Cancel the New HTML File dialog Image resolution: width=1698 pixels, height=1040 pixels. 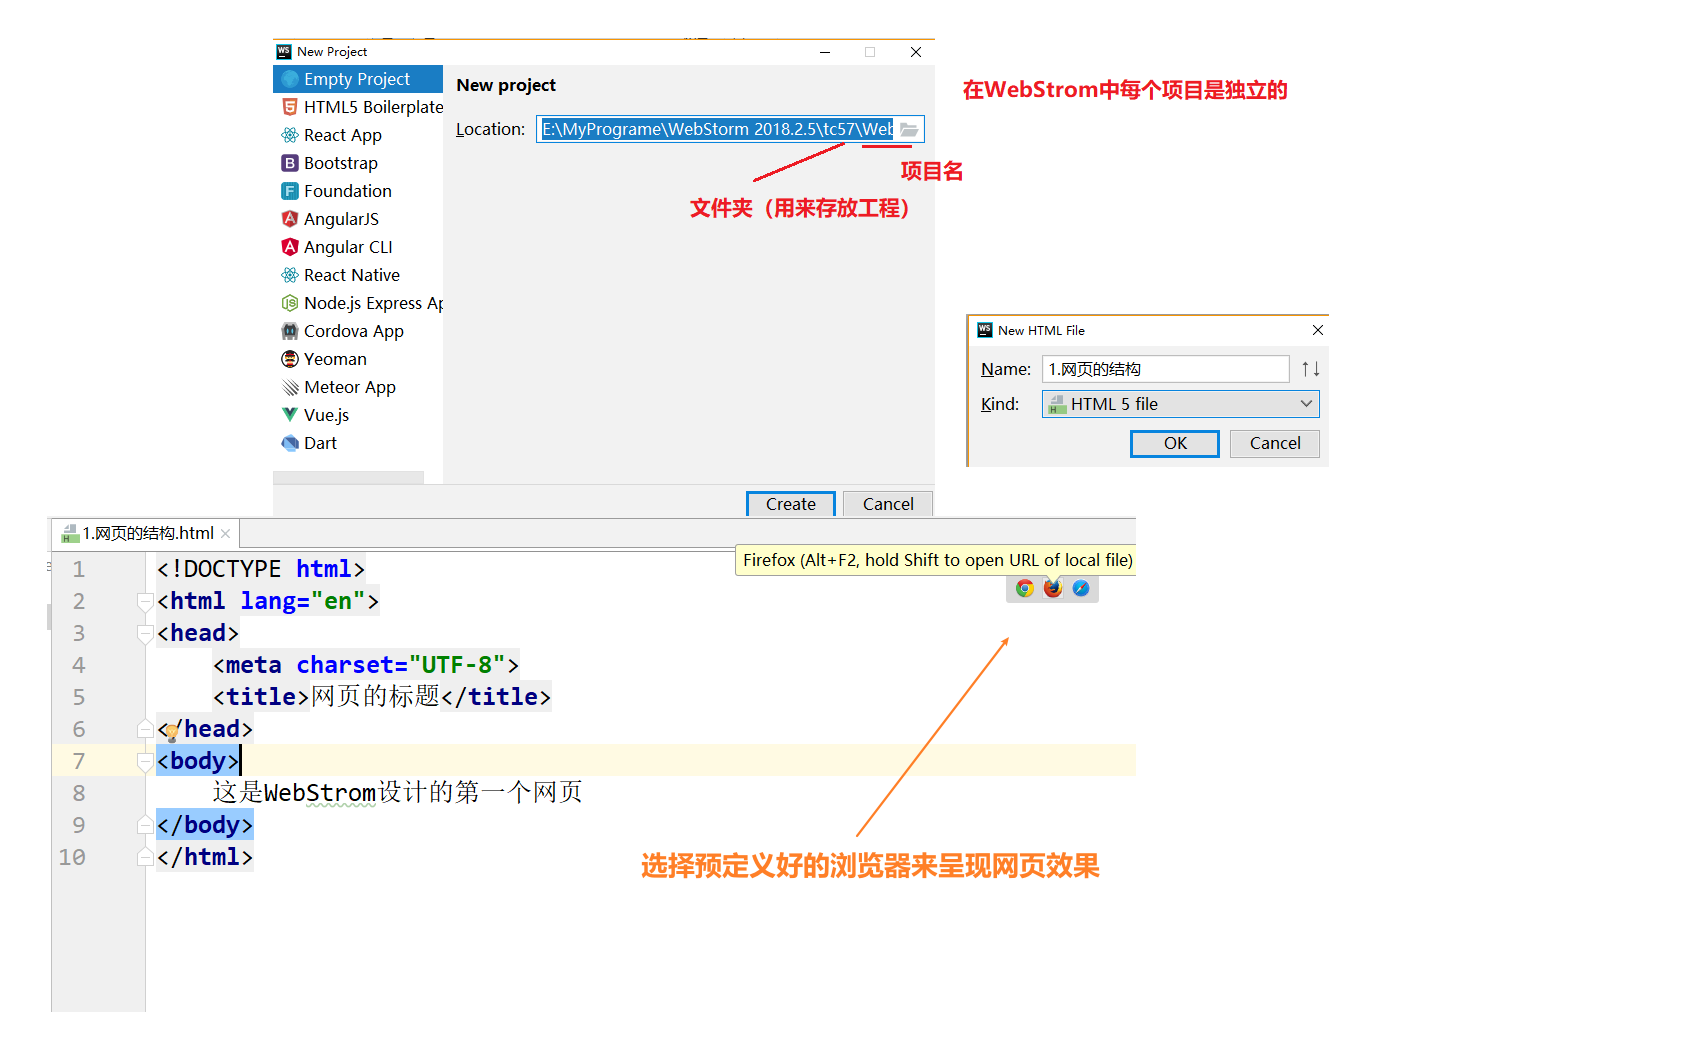tap(1275, 443)
